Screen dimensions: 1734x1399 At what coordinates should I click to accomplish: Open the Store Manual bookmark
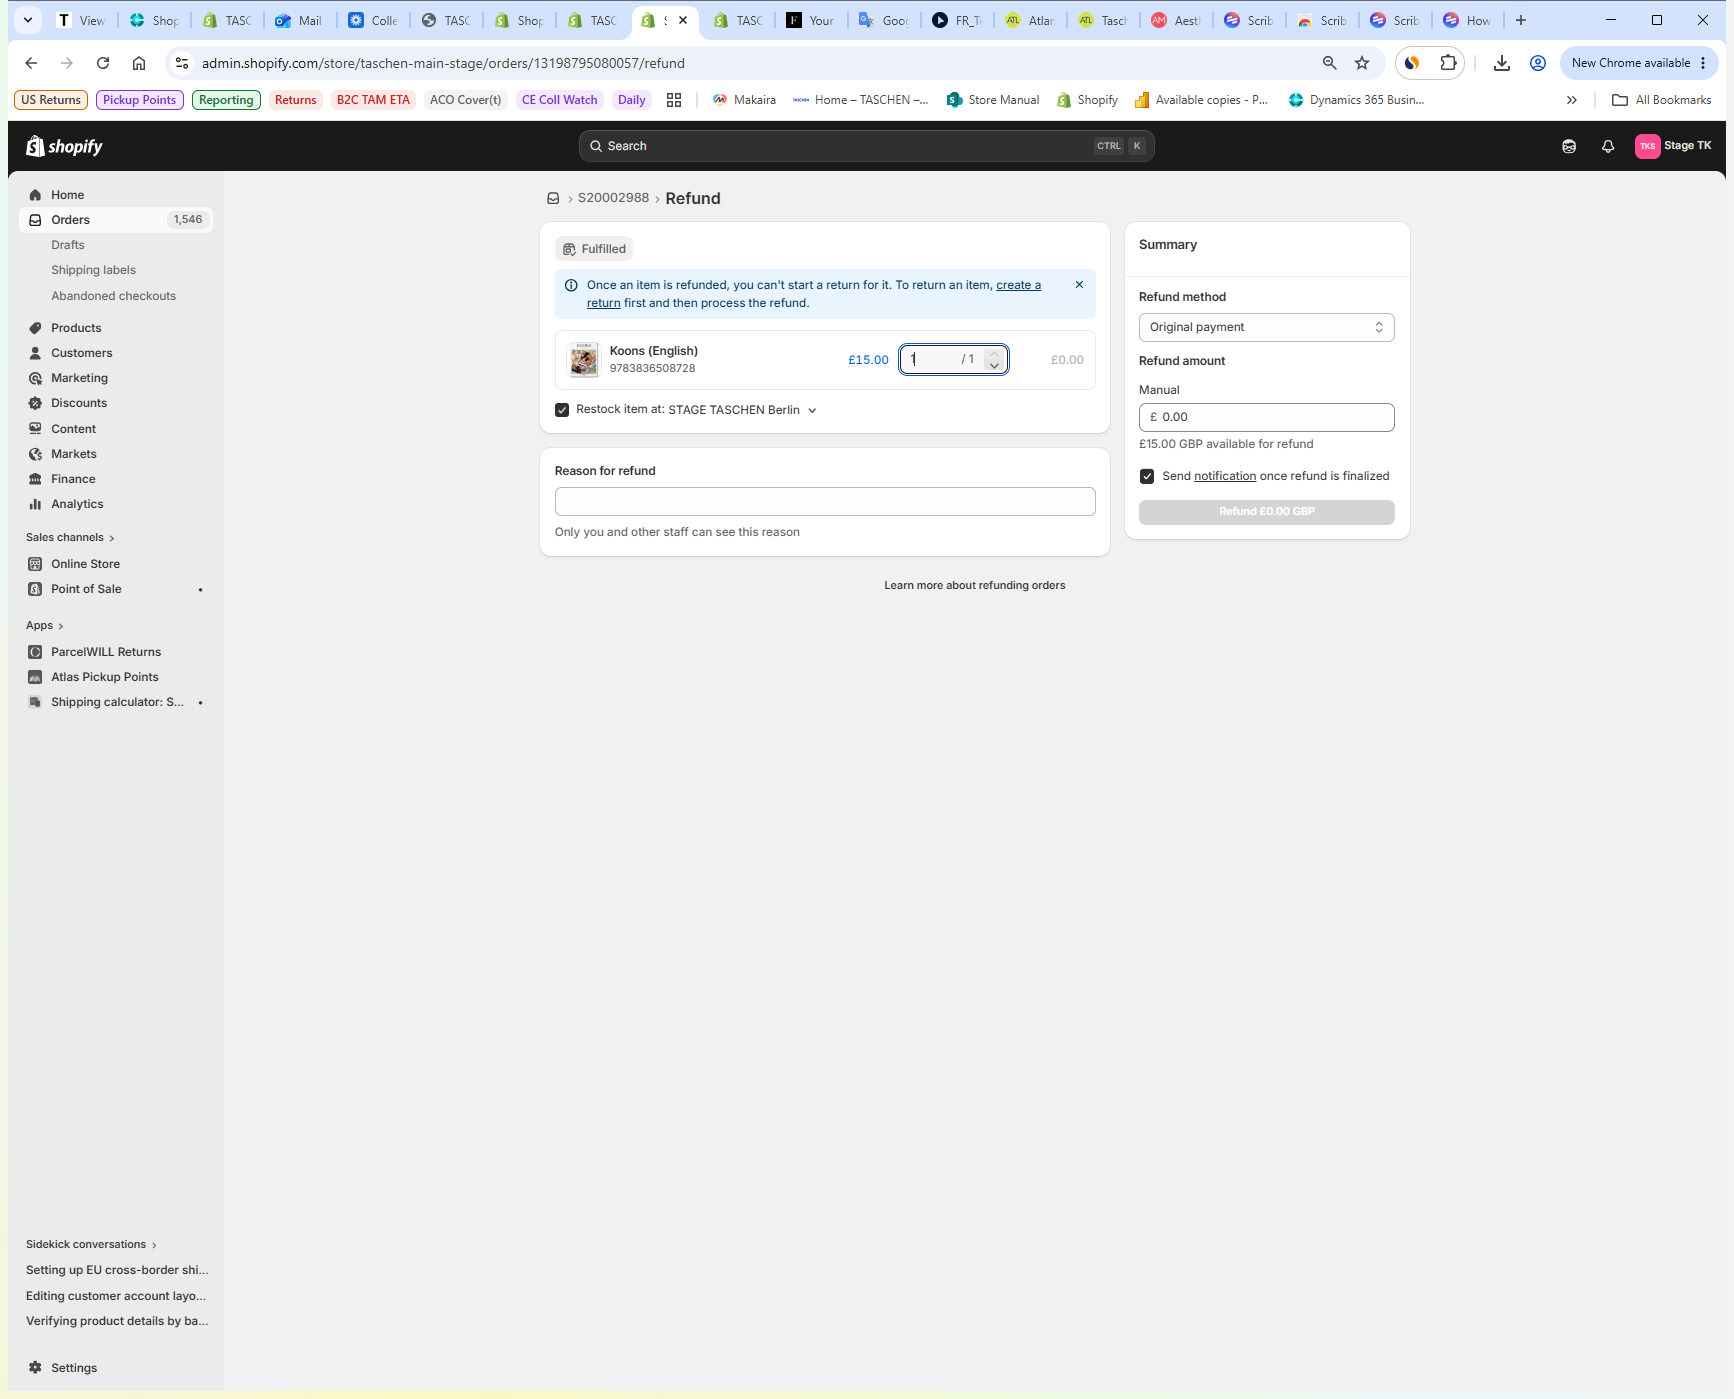(992, 100)
